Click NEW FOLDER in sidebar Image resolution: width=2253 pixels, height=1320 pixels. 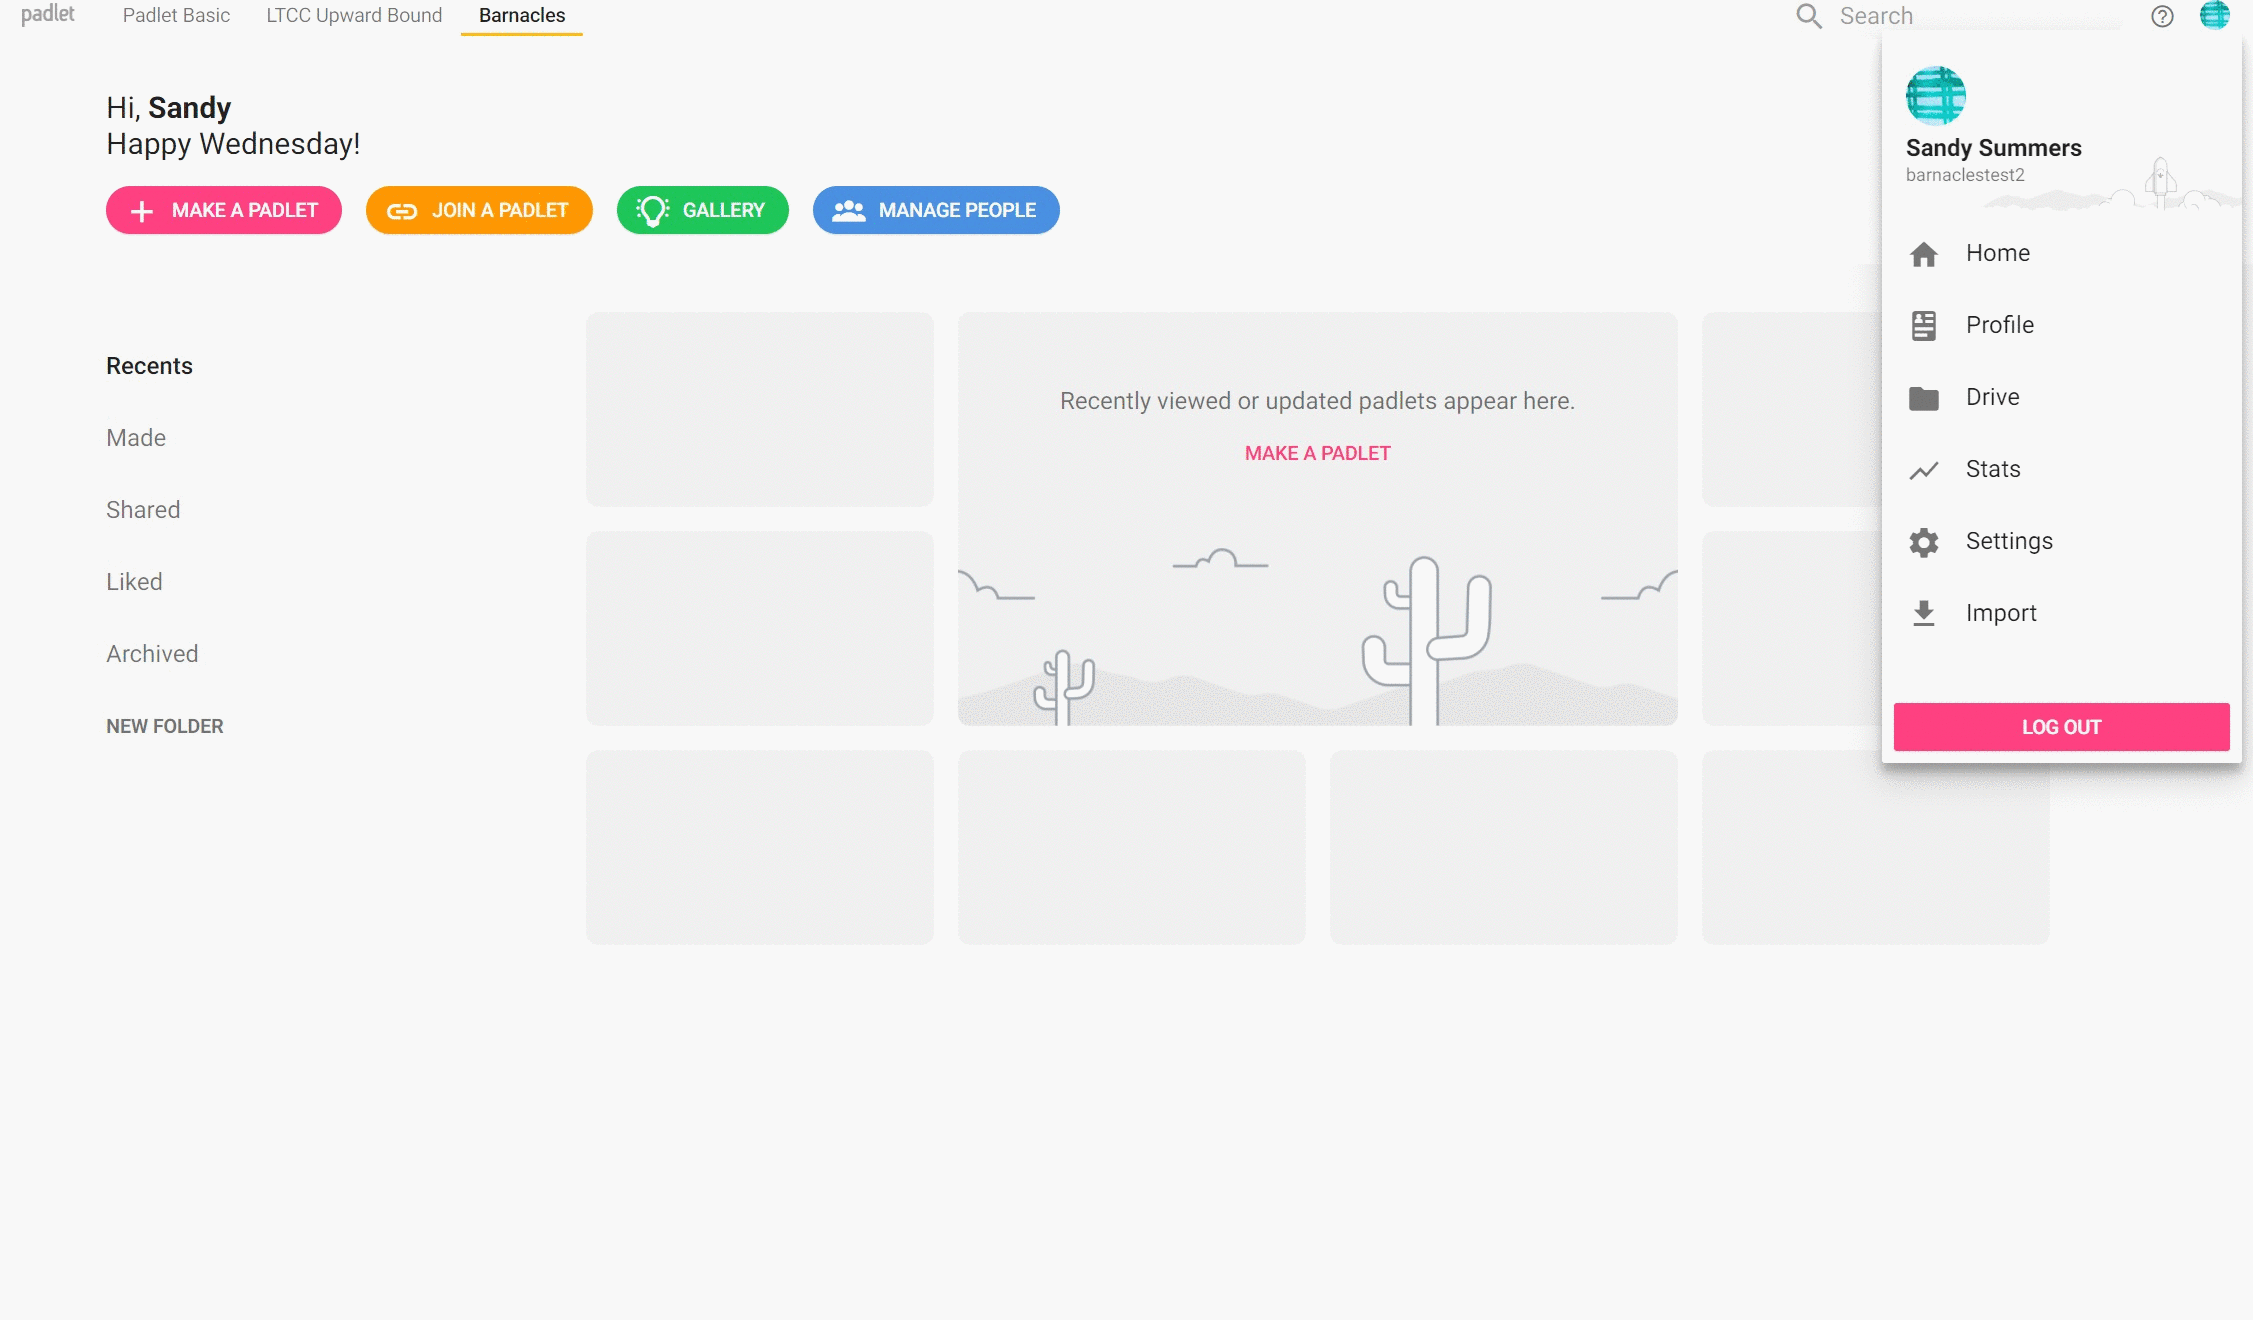pyautogui.click(x=165, y=726)
